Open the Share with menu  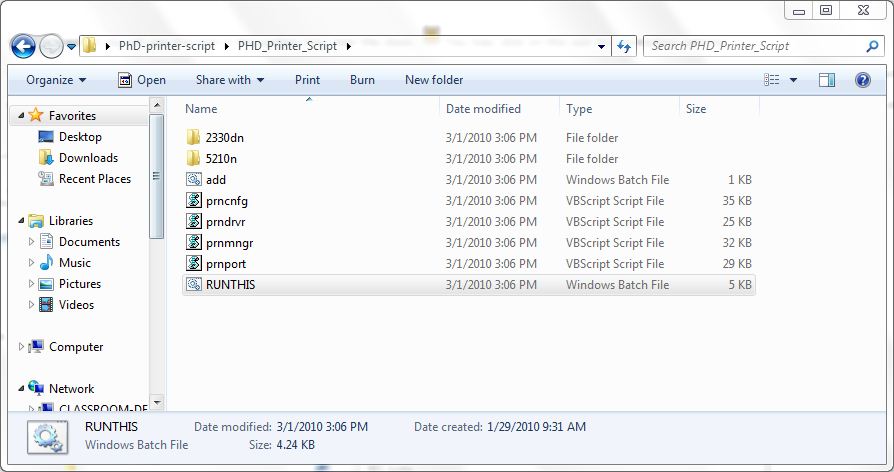pos(230,80)
